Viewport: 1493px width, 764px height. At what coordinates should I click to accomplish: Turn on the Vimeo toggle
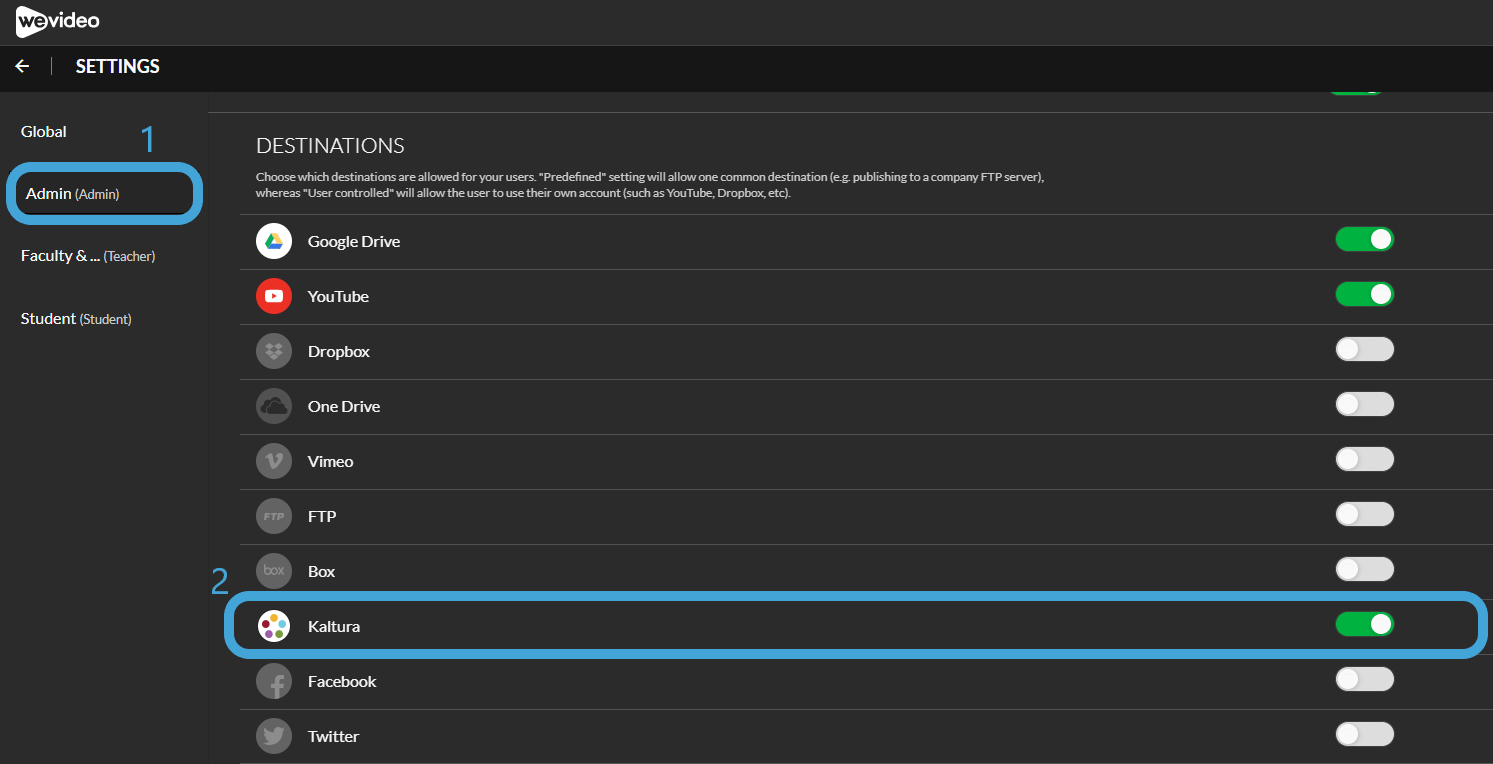point(1364,459)
